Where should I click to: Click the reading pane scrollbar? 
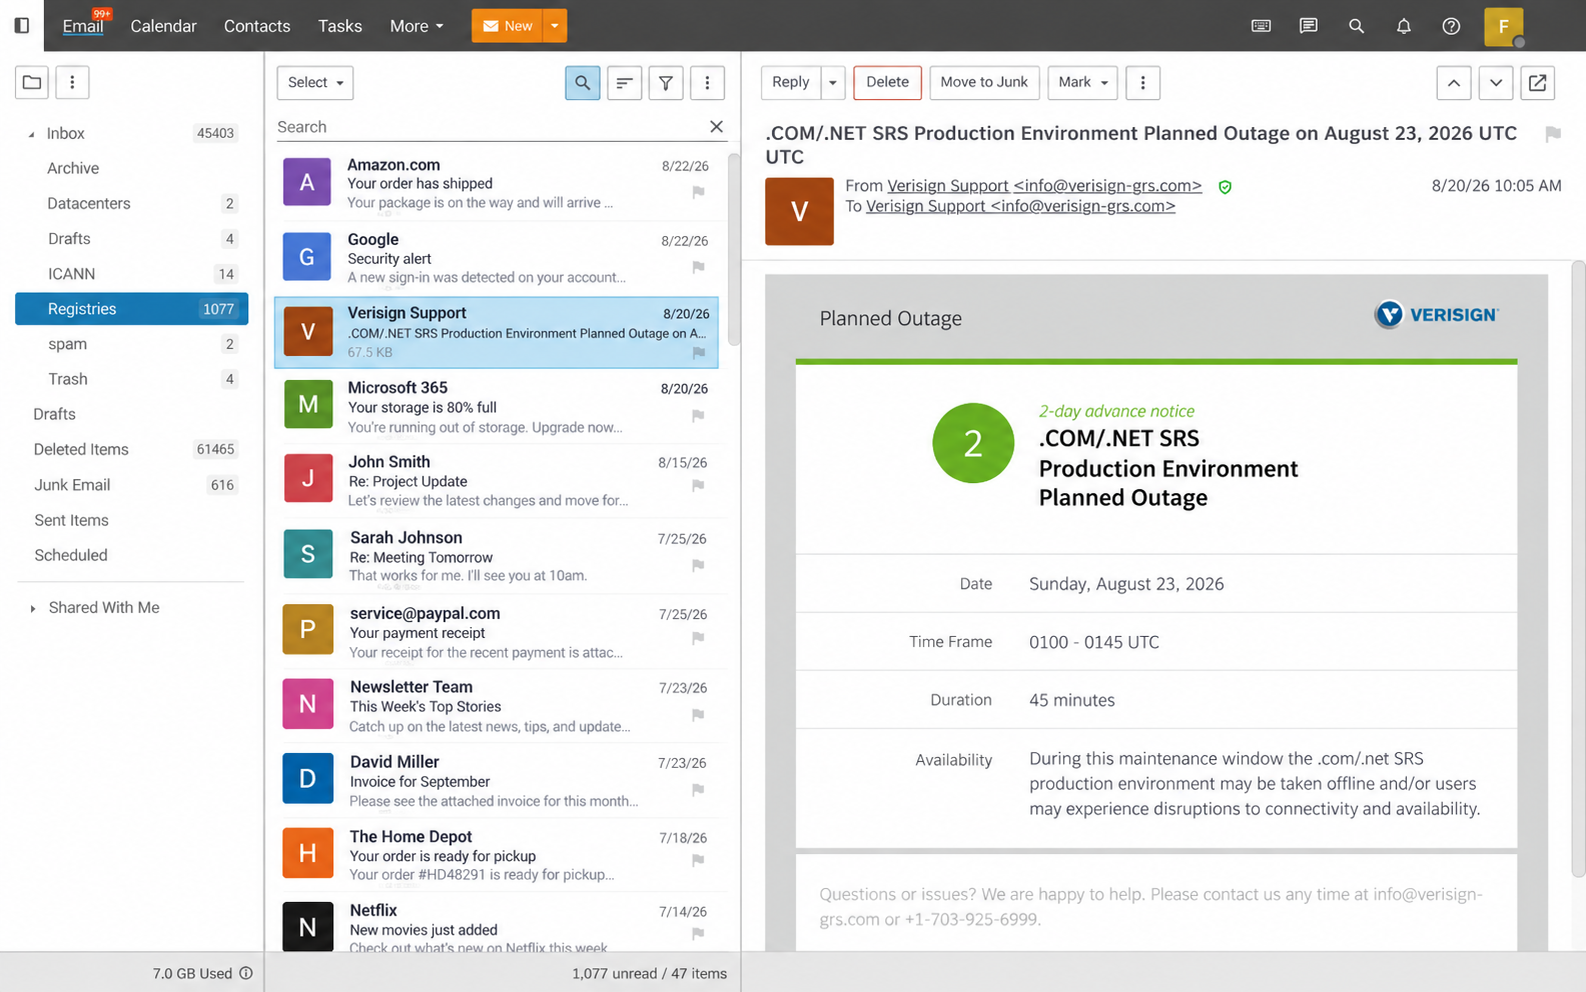click(x=1578, y=568)
